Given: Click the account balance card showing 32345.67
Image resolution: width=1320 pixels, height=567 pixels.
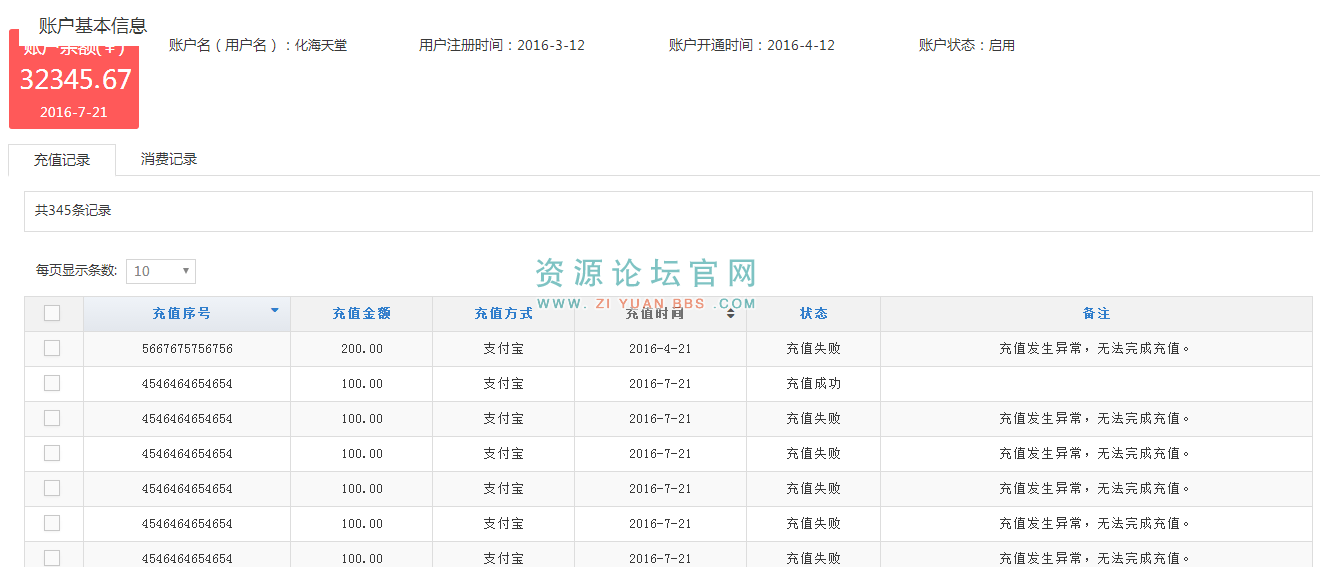Looking at the screenshot, I should (x=74, y=79).
